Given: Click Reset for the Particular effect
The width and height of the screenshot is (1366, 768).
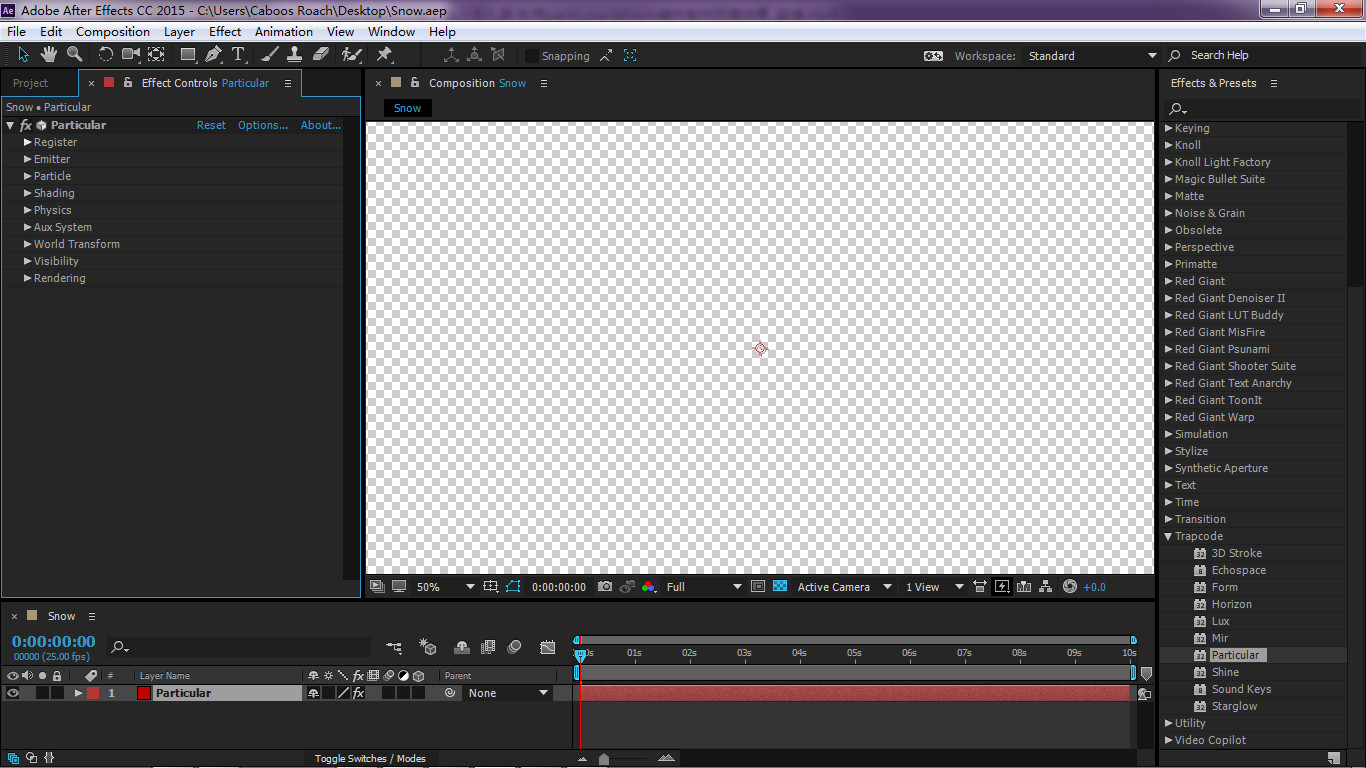Looking at the screenshot, I should coord(211,125).
